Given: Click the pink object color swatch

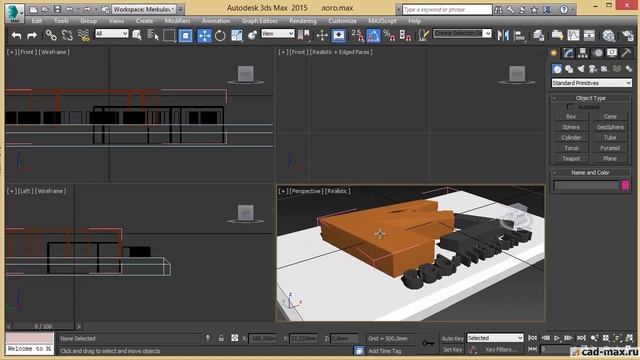Looking at the screenshot, I should pyautogui.click(x=625, y=185).
